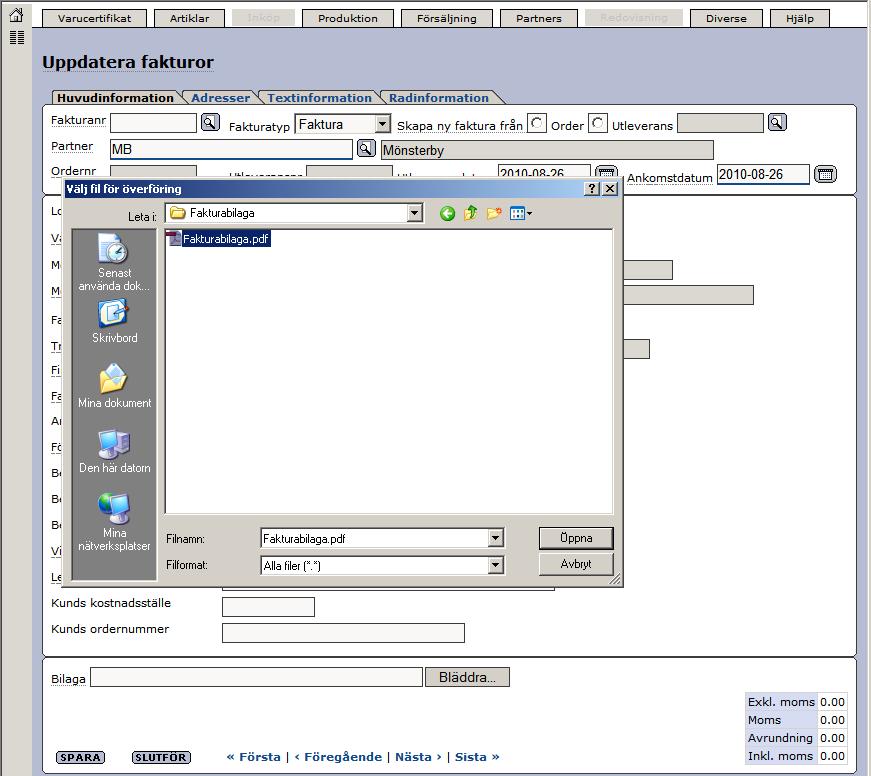871x776 pixels.
Task: Open Den här datorn shortcut
Action: 114,452
